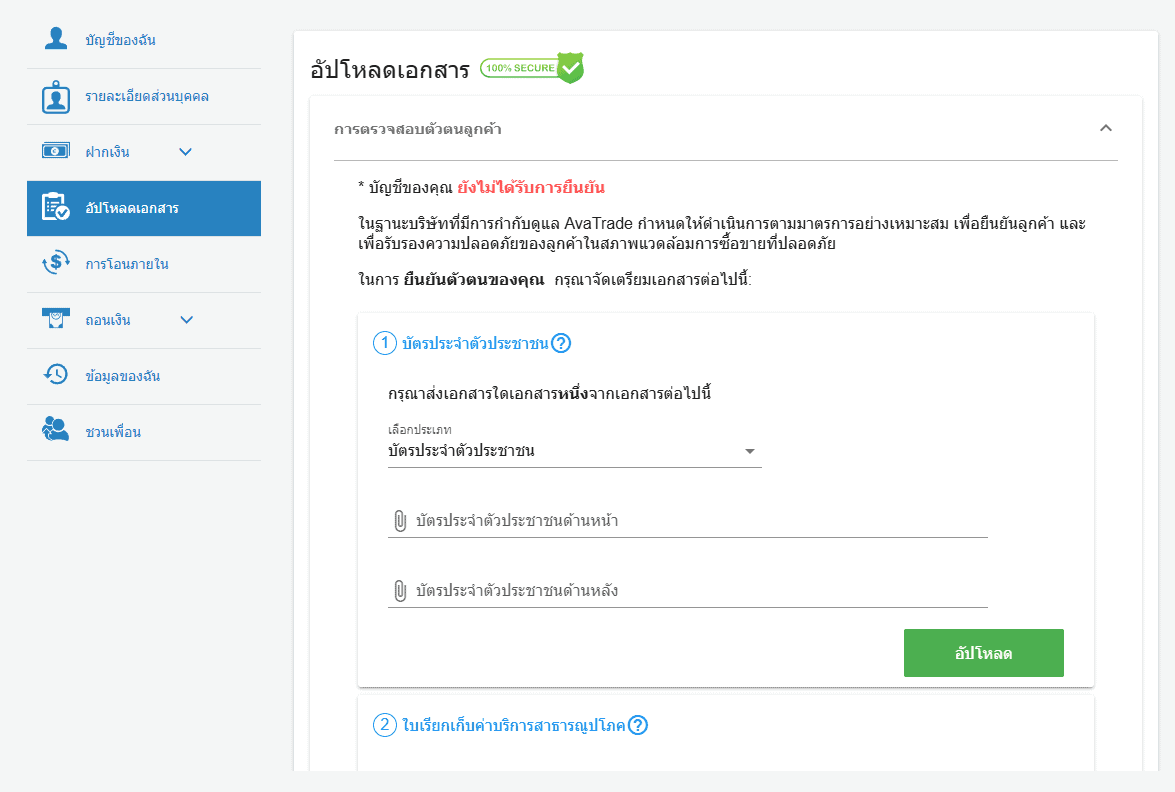This screenshot has height=792, width=1175.
Task: Expand the ฝากเงิน submenu chevron
Action: 186,152
